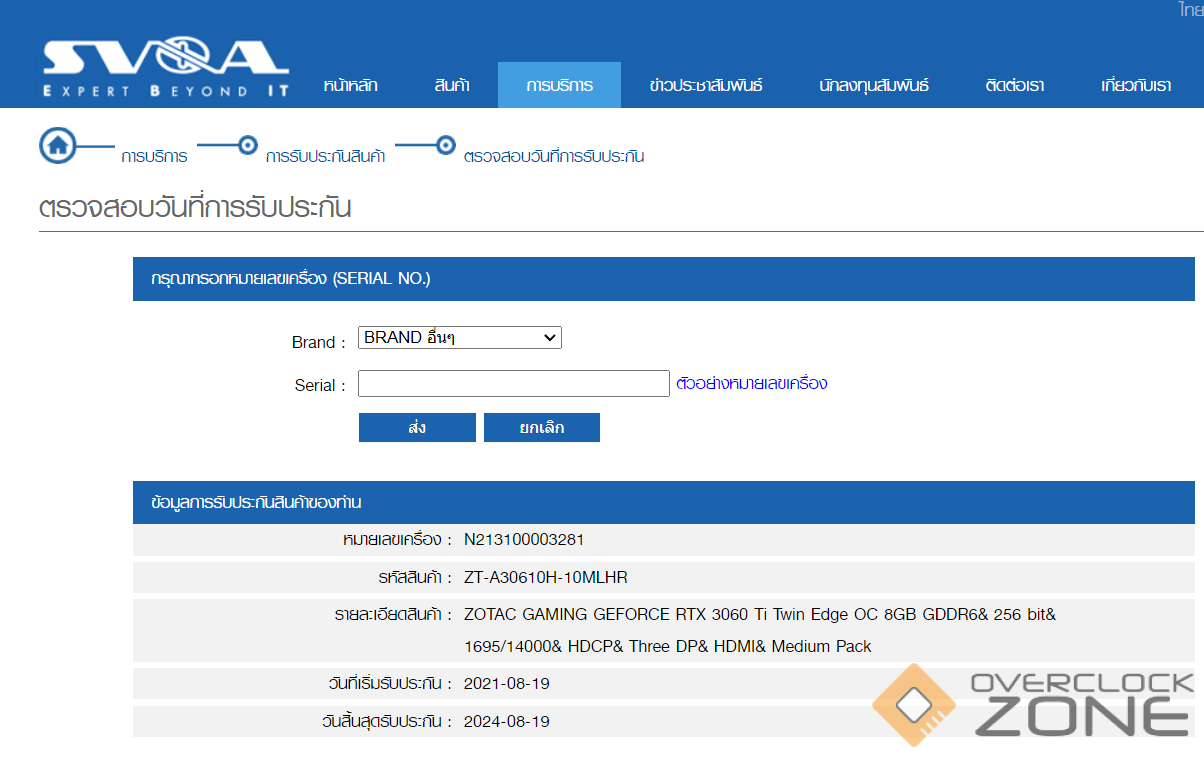Viewport: 1204px width, 757px height.
Task: Click product code ZT-A30610H-10MLHR
Action: tap(546, 578)
